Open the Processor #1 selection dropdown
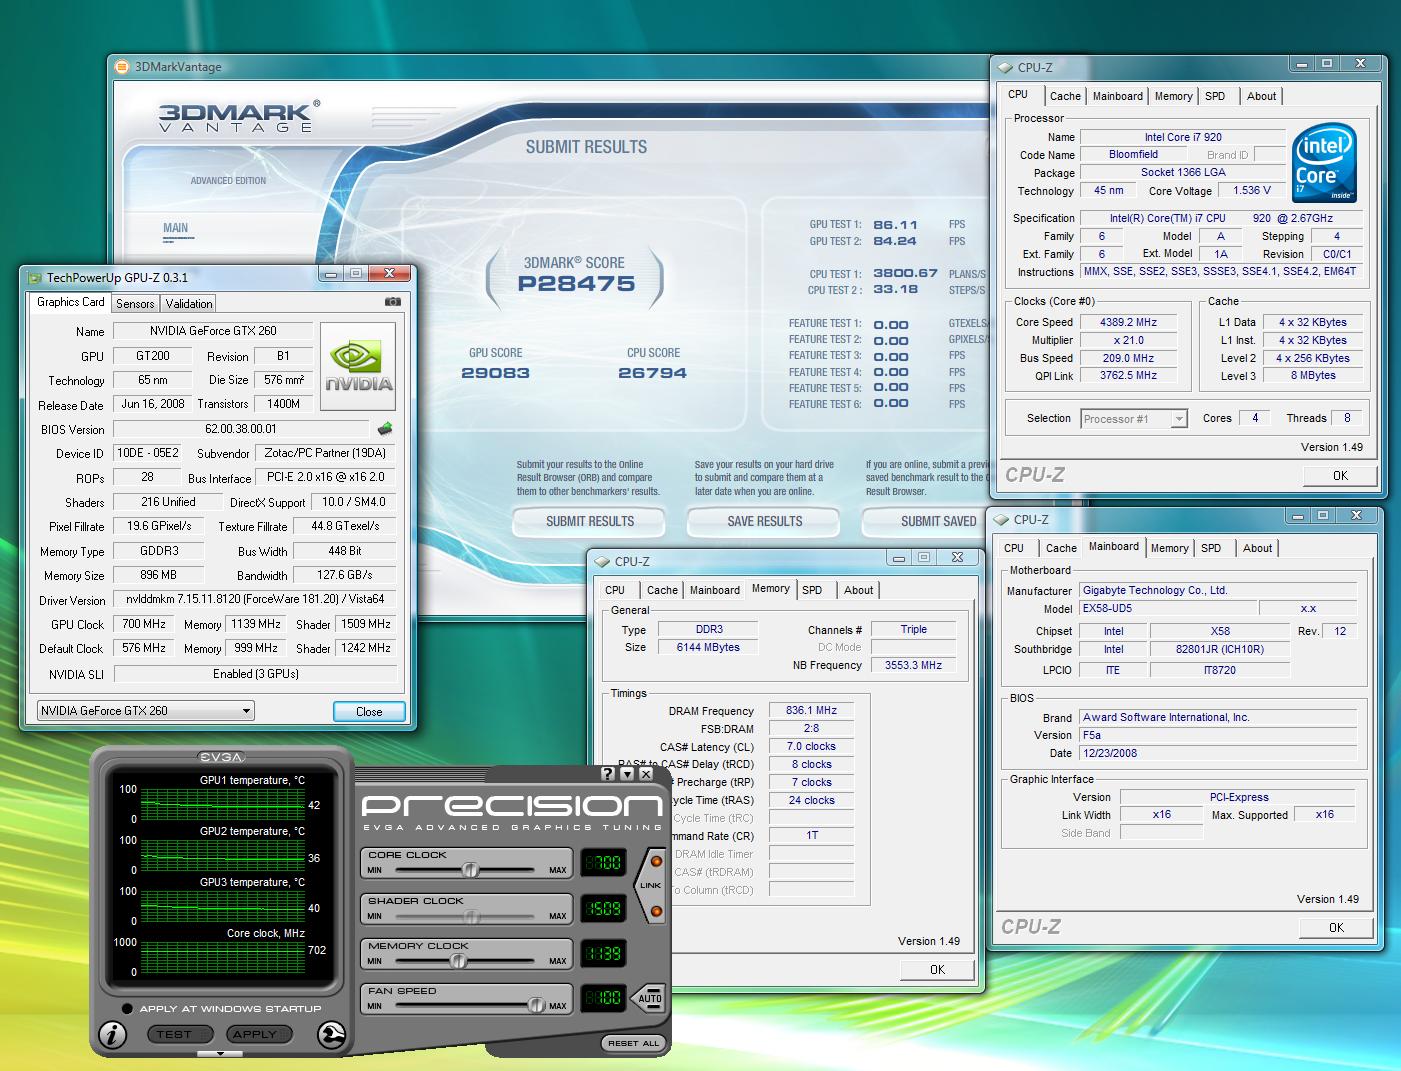Viewport: 1401px width, 1071px height. [1134, 419]
